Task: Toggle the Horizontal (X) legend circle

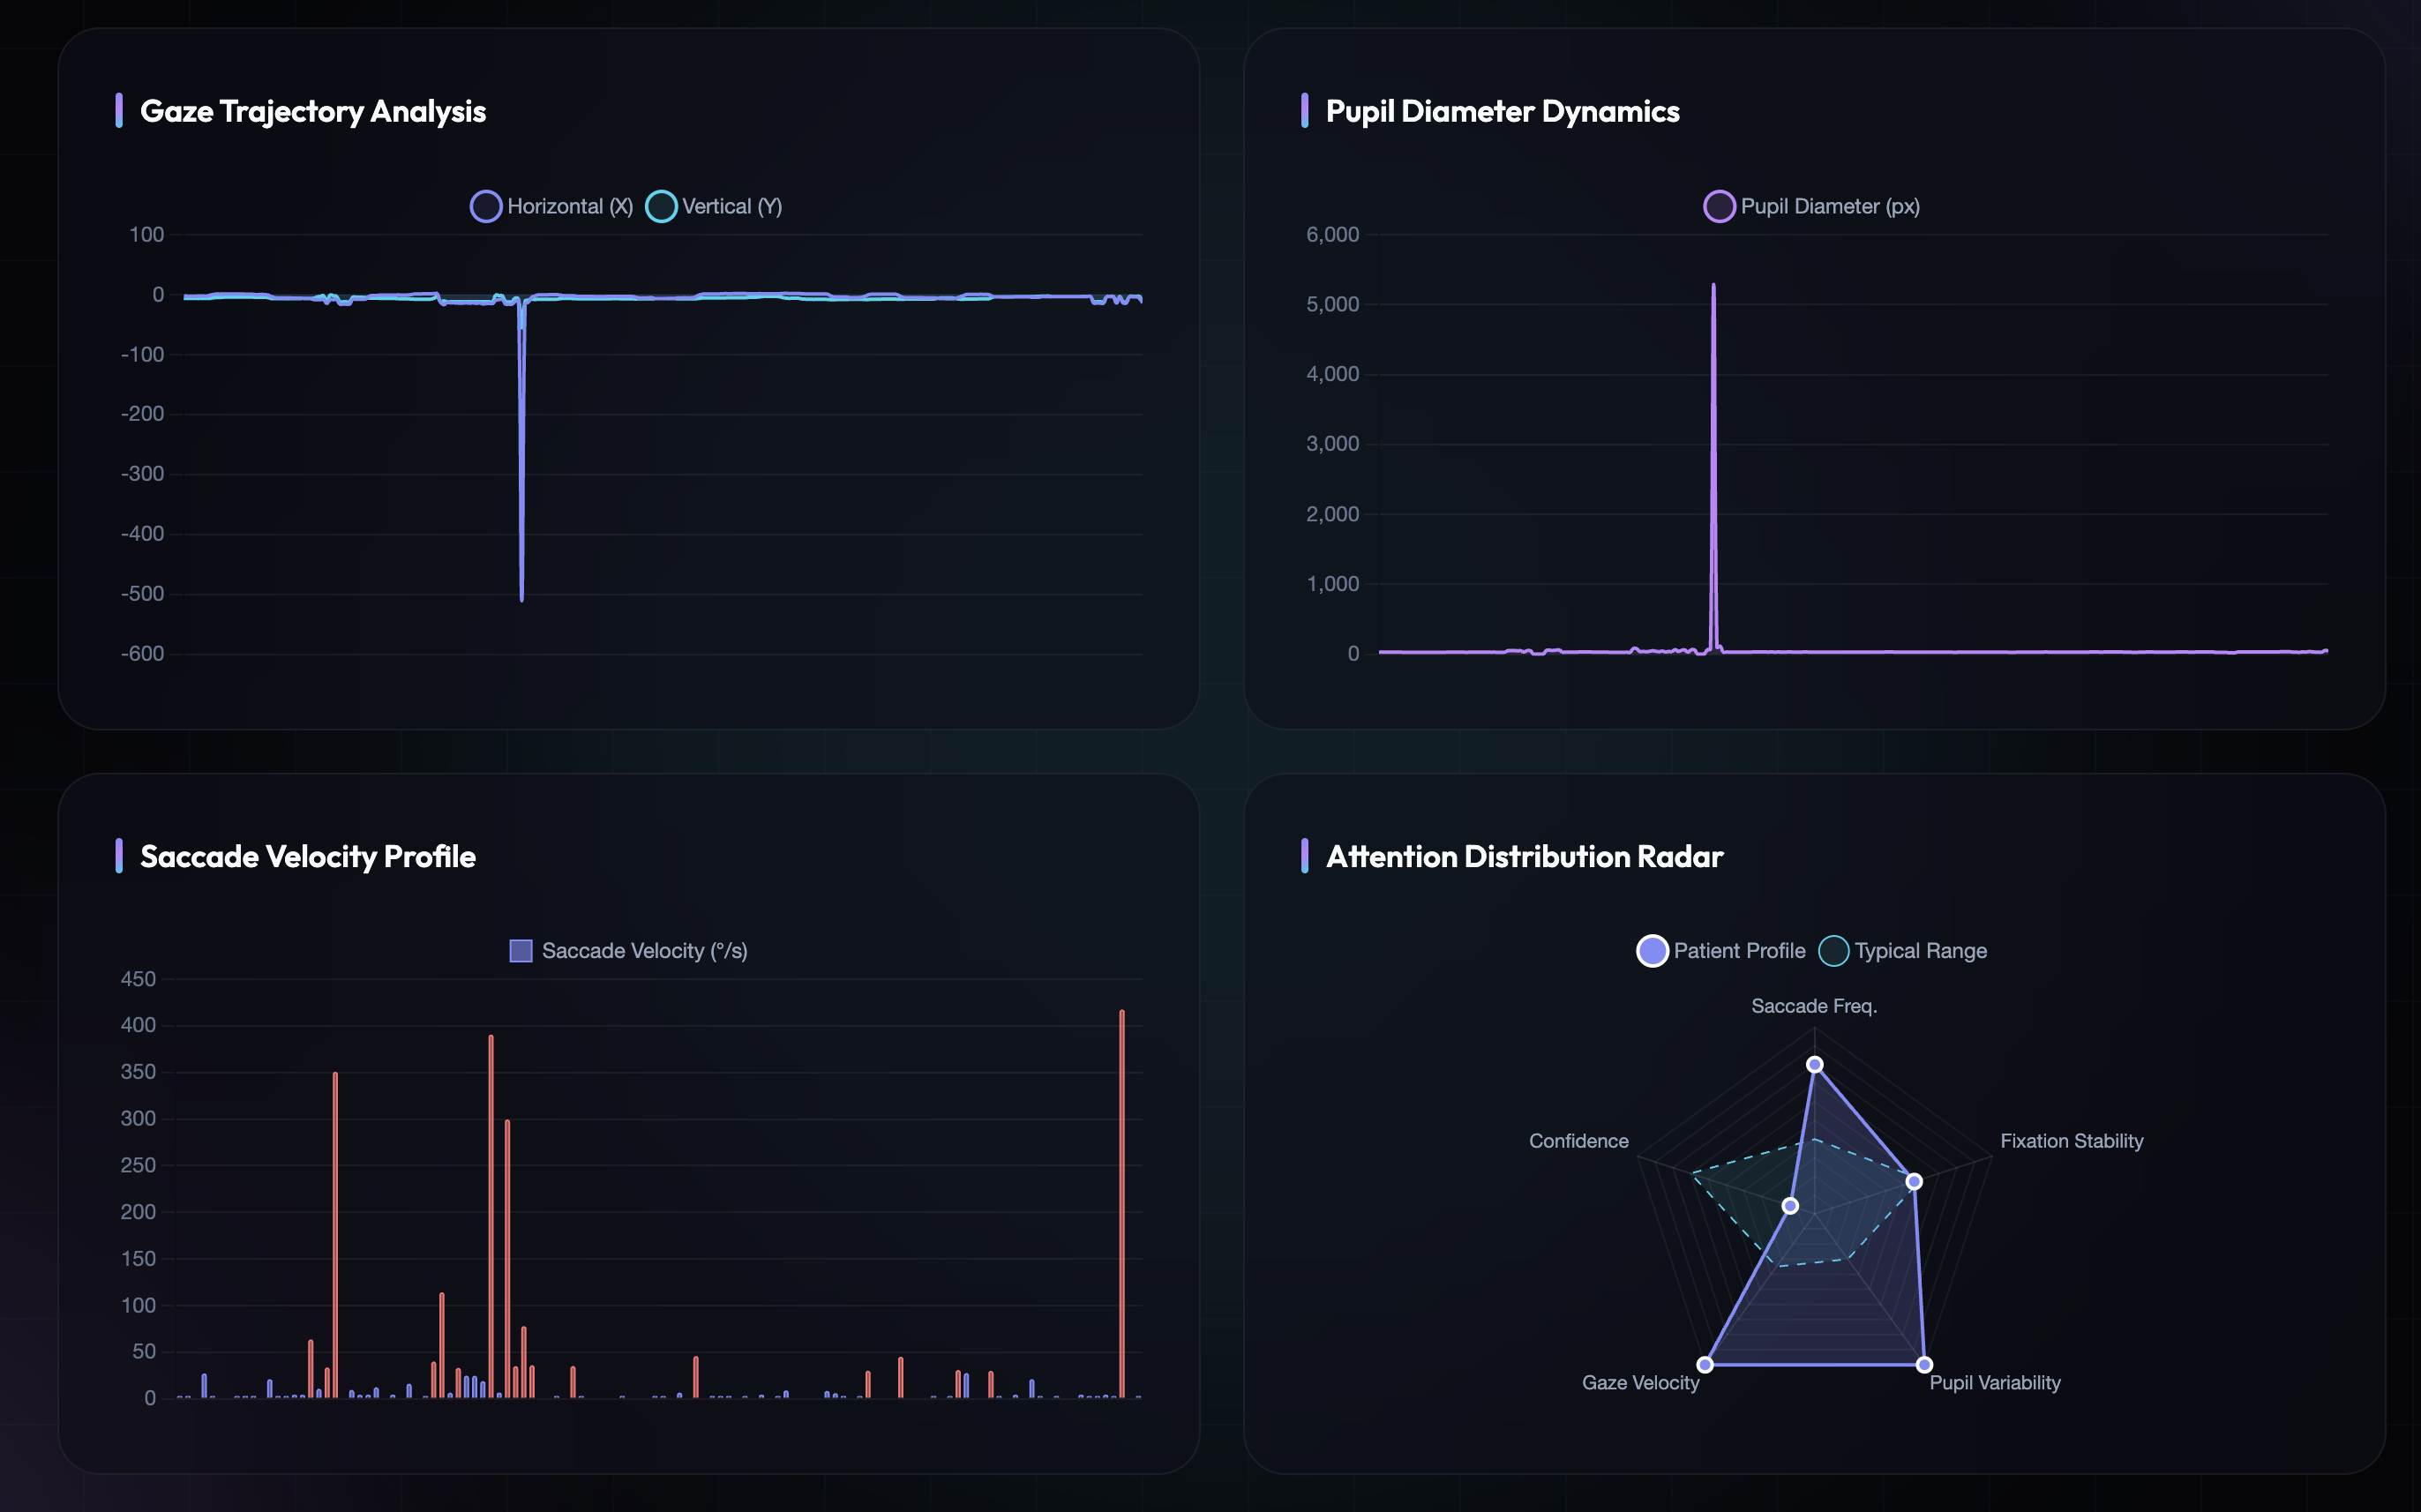Action: coord(486,206)
